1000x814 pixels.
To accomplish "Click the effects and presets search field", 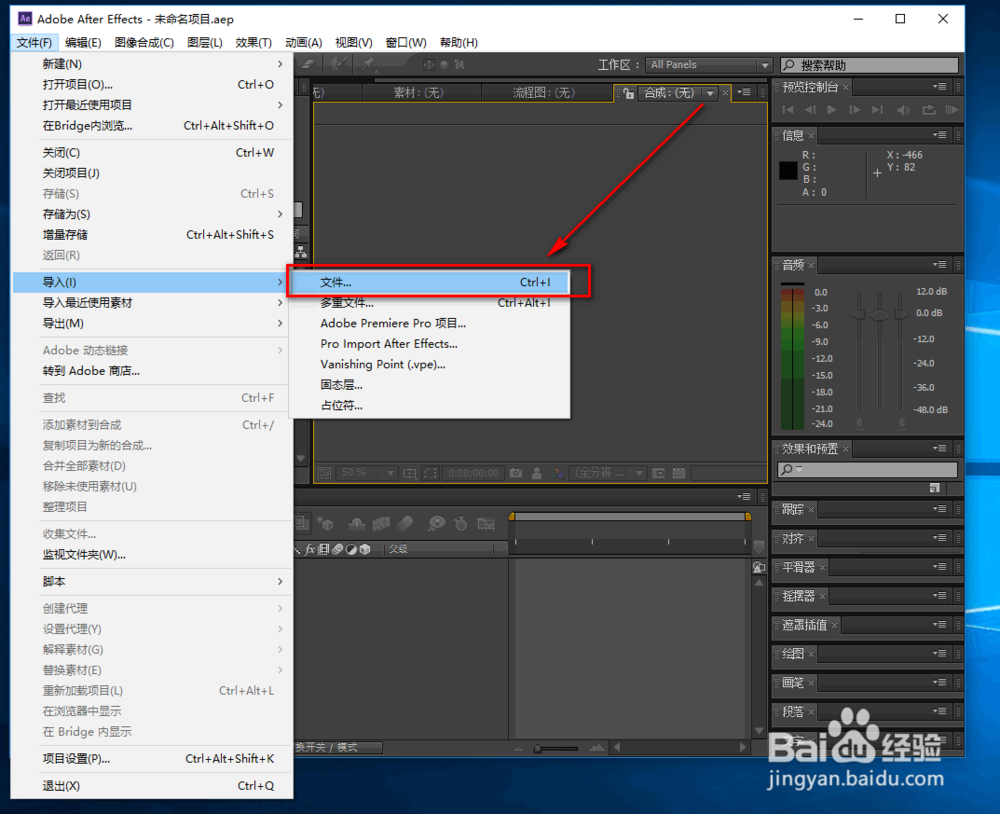I will click(x=867, y=470).
